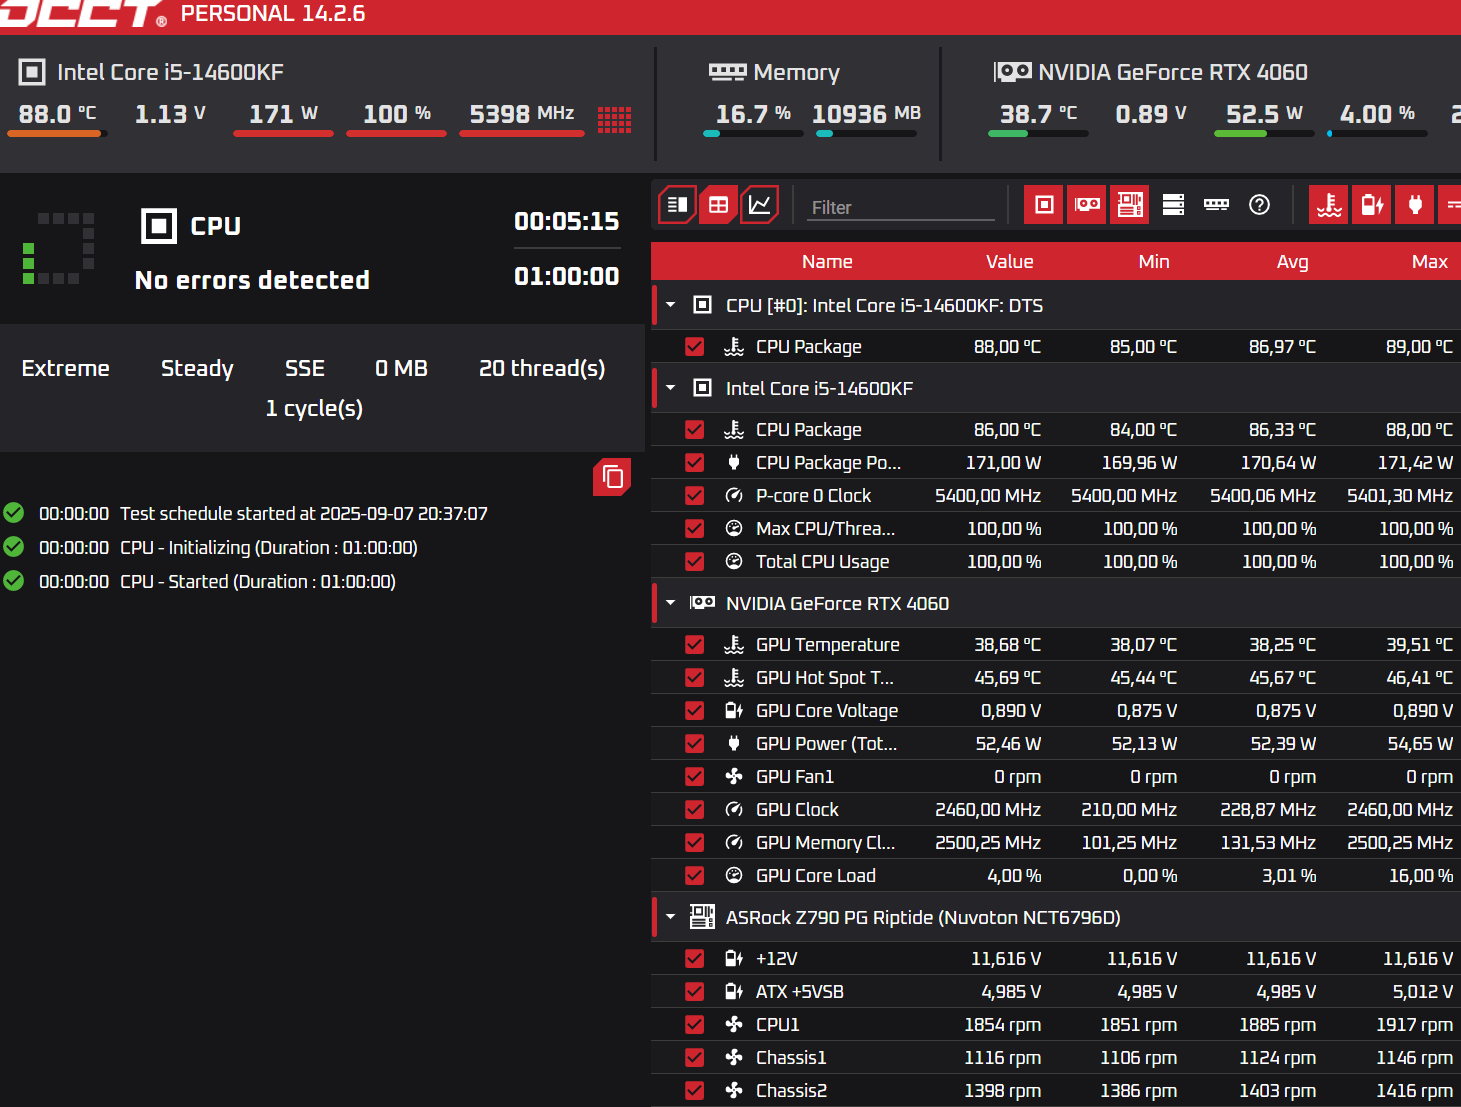1461x1107 pixels.
Task: Click the elapsed time 00:05:15
Action: tap(567, 221)
